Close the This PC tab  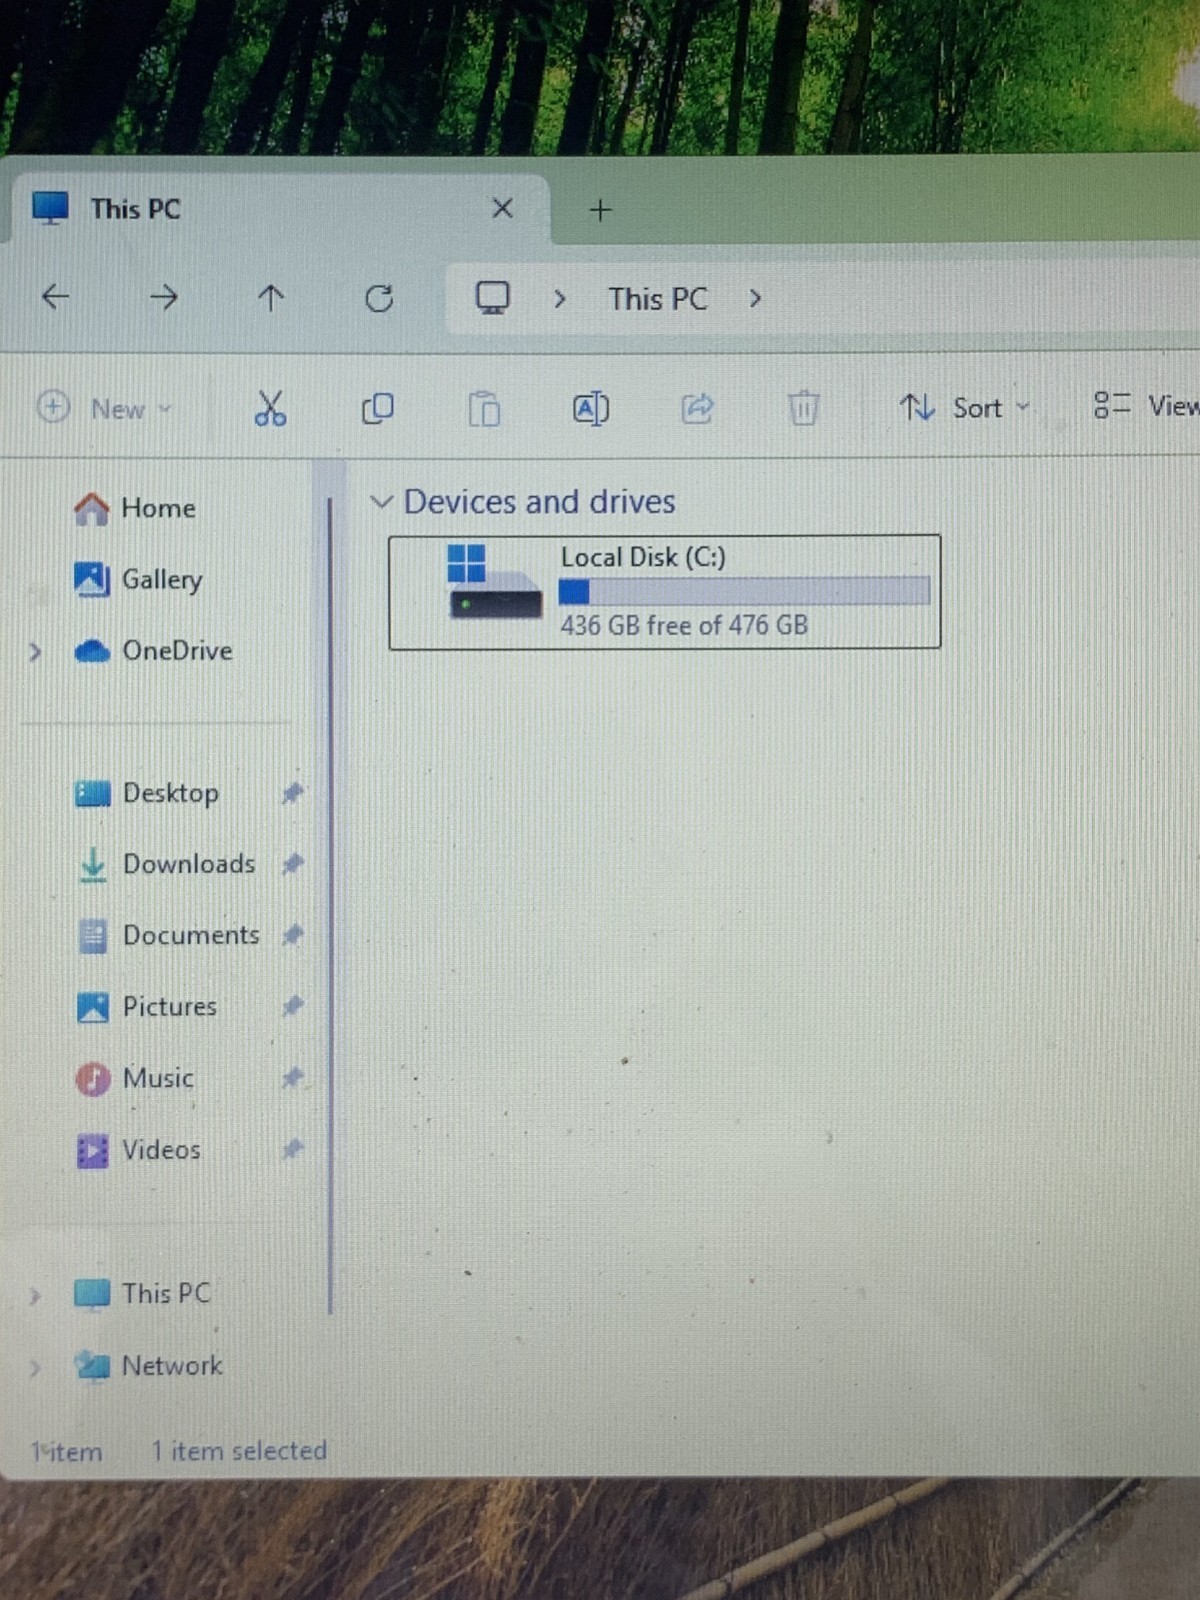[x=503, y=208]
